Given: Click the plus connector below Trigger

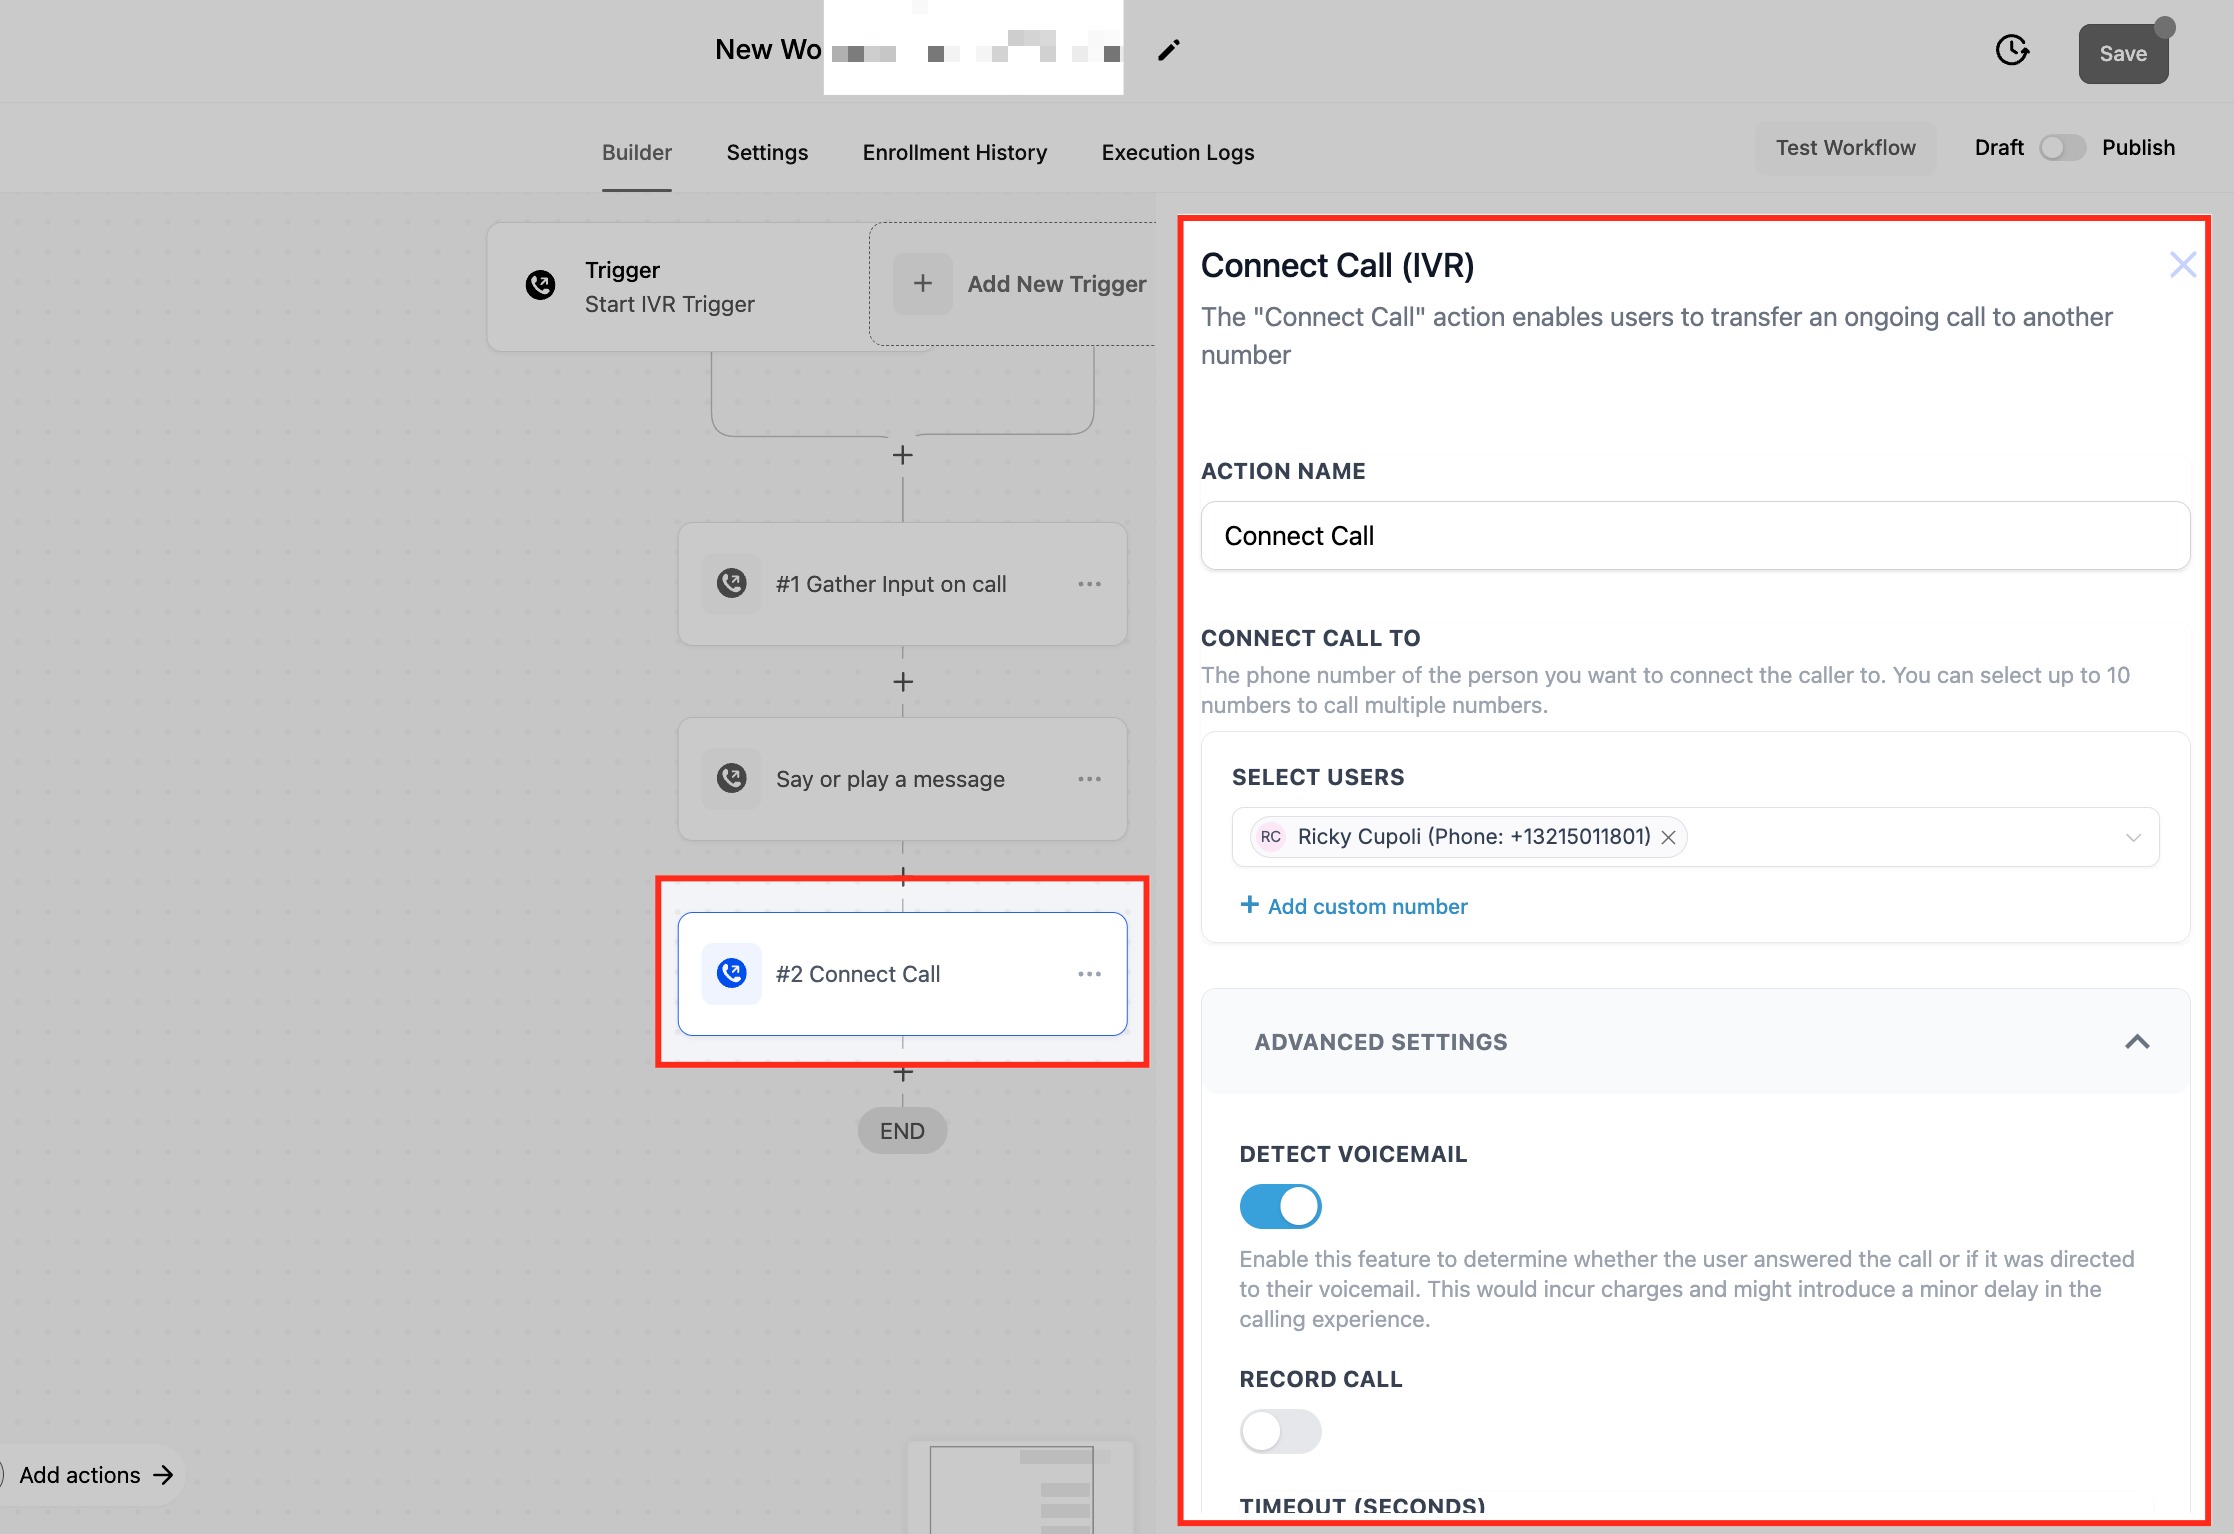Looking at the screenshot, I should tap(902, 455).
